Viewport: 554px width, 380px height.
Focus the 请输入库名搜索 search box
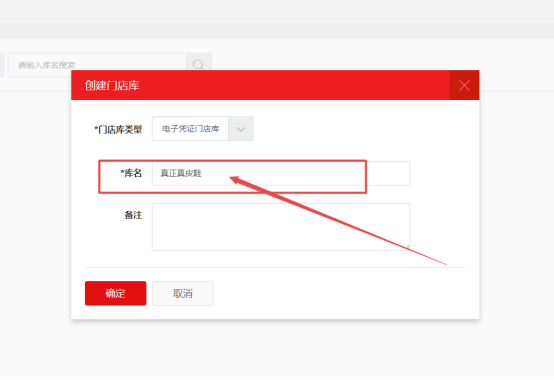[x=97, y=65]
